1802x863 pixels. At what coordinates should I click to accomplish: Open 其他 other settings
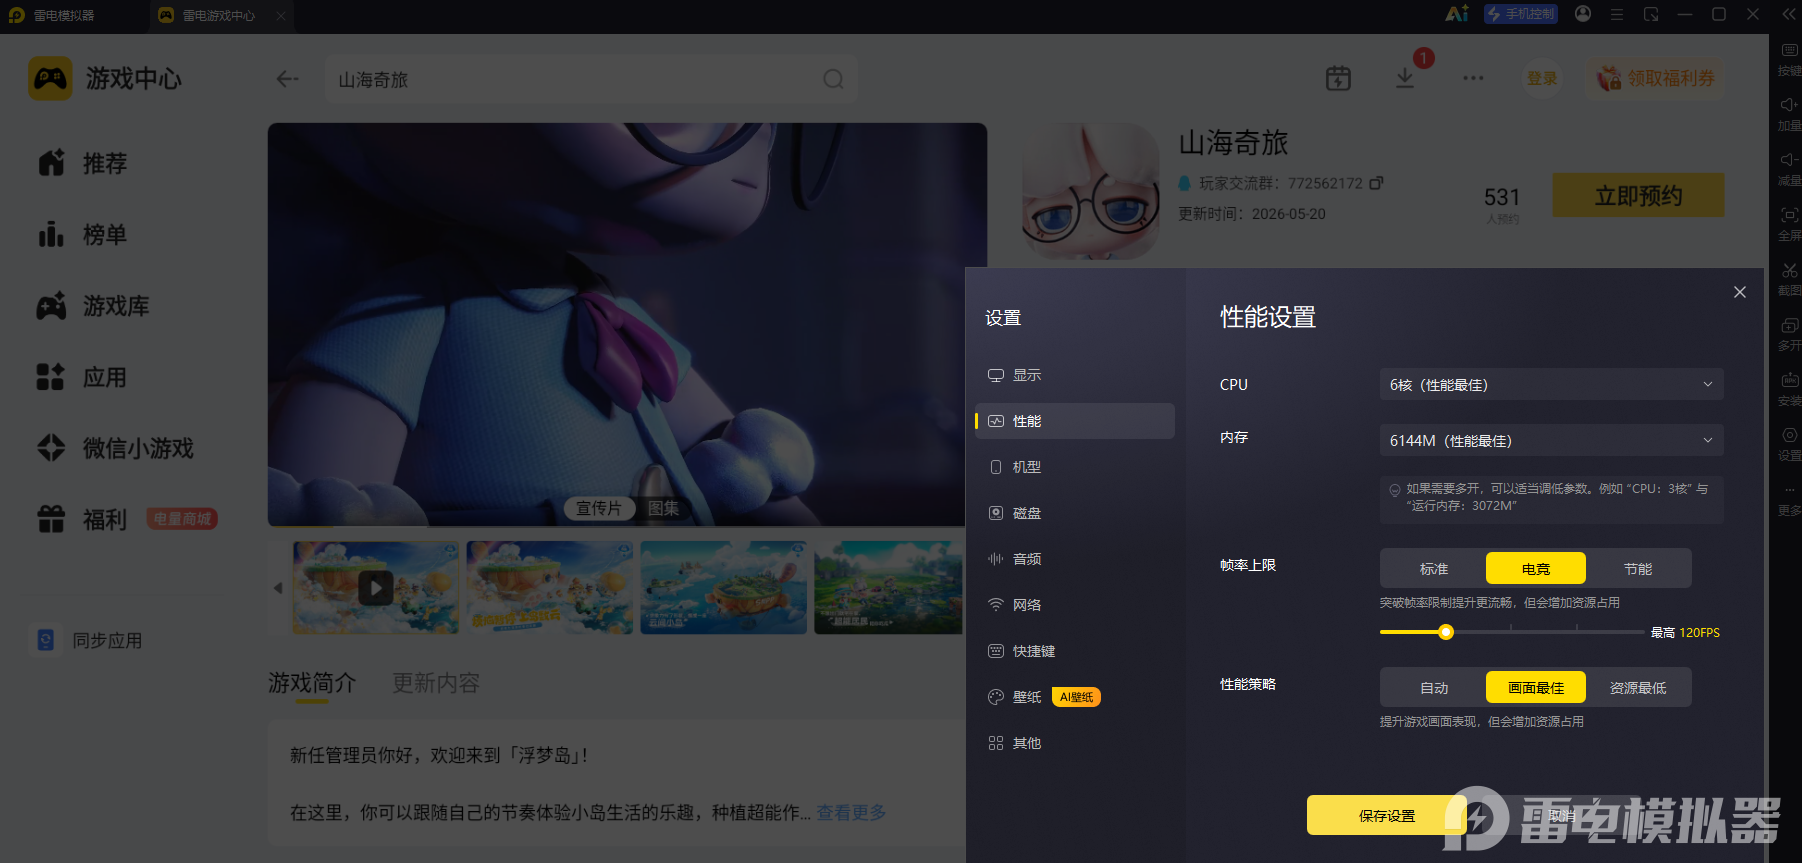(x=1075, y=743)
